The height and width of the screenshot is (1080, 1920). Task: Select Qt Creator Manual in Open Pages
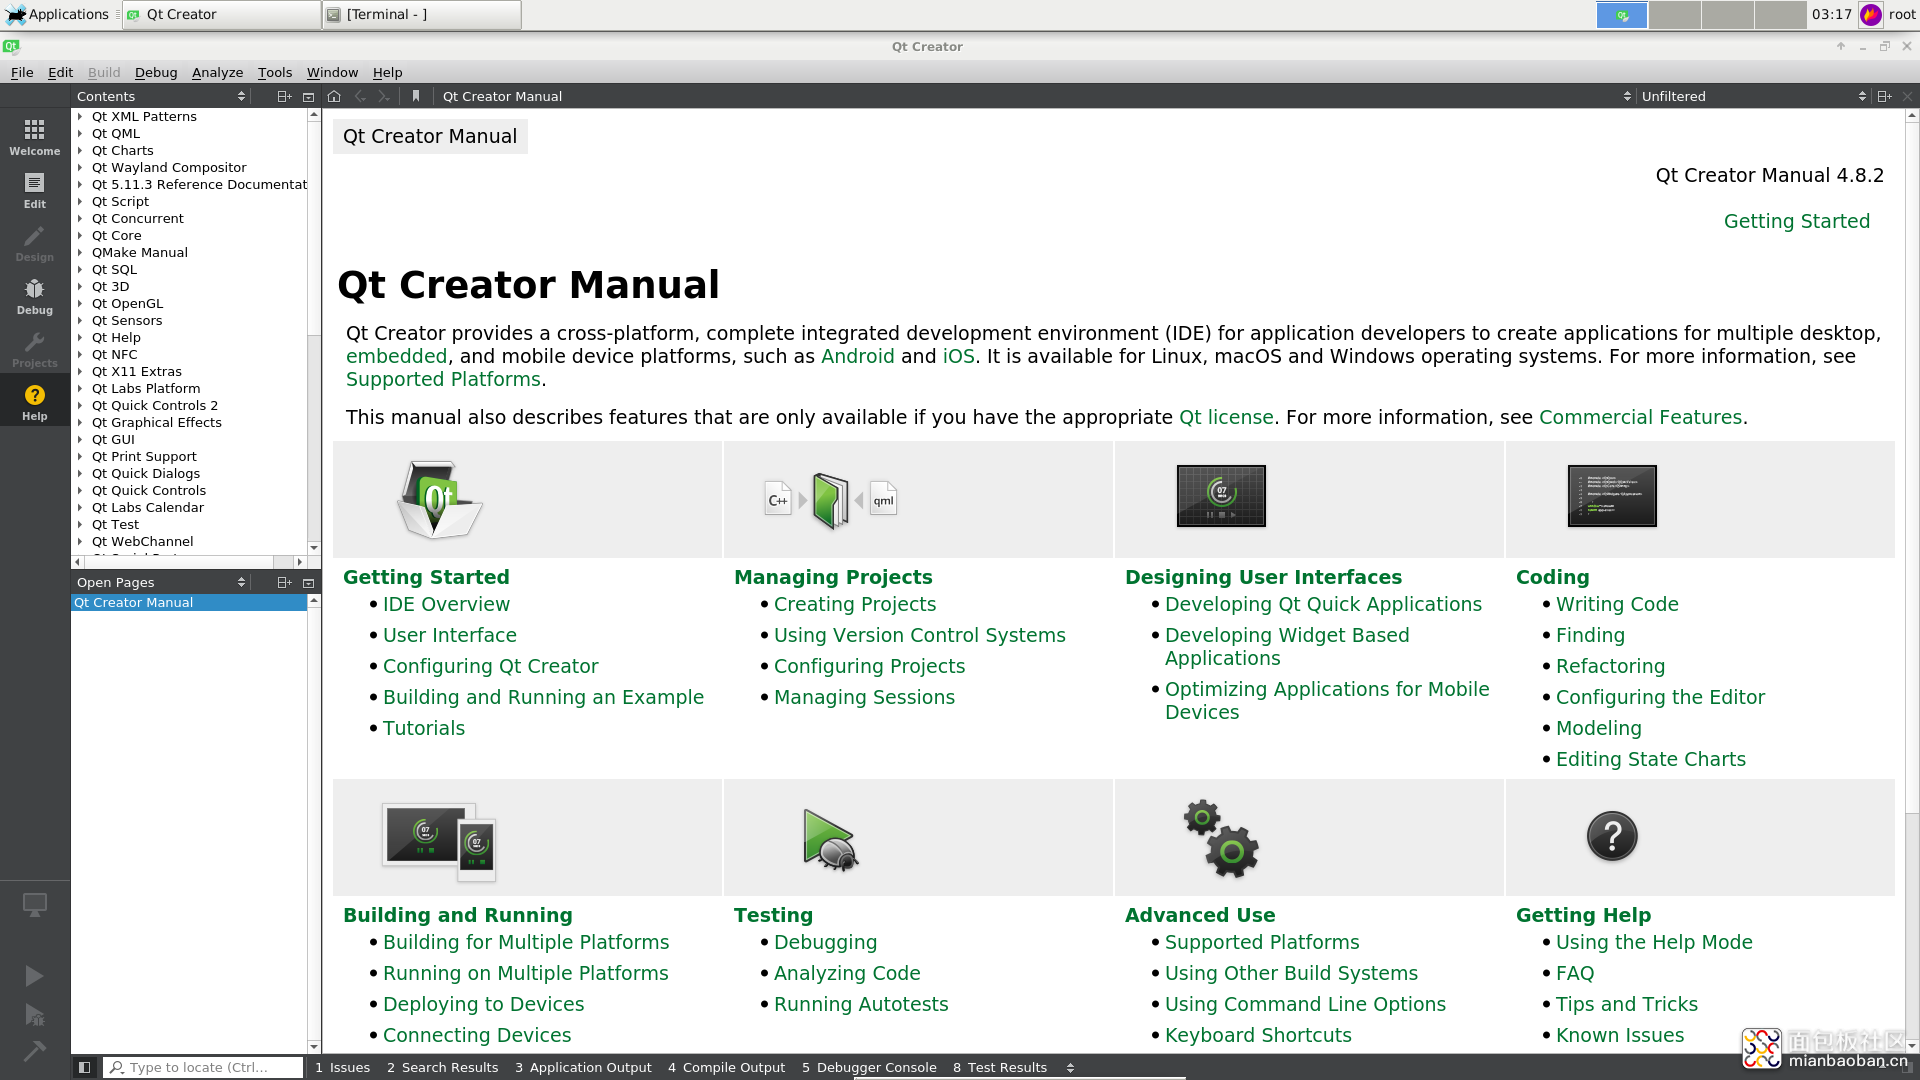click(x=189, y=602)
